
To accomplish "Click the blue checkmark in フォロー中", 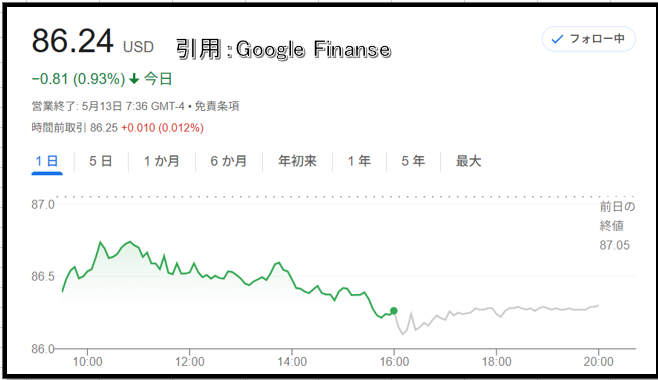I will [557, 39].
